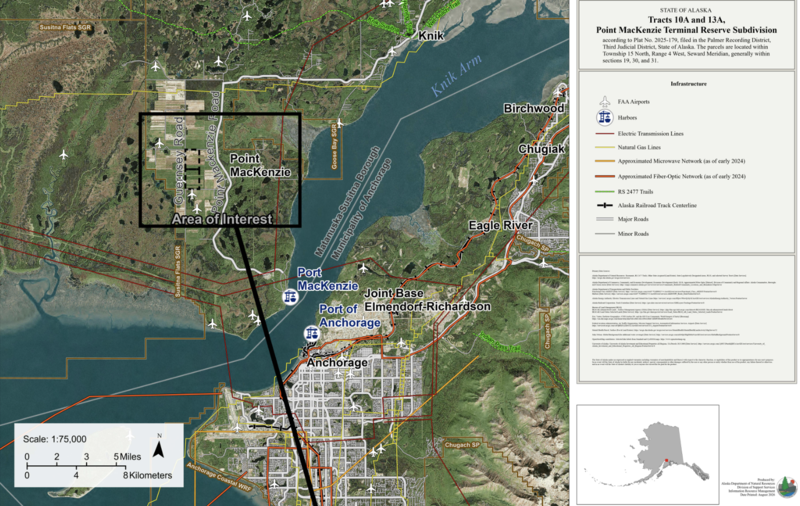This screenshot has width=800, height=506.
Task: Click the "Point MacKenzie" place label
Action: (260, 165)
